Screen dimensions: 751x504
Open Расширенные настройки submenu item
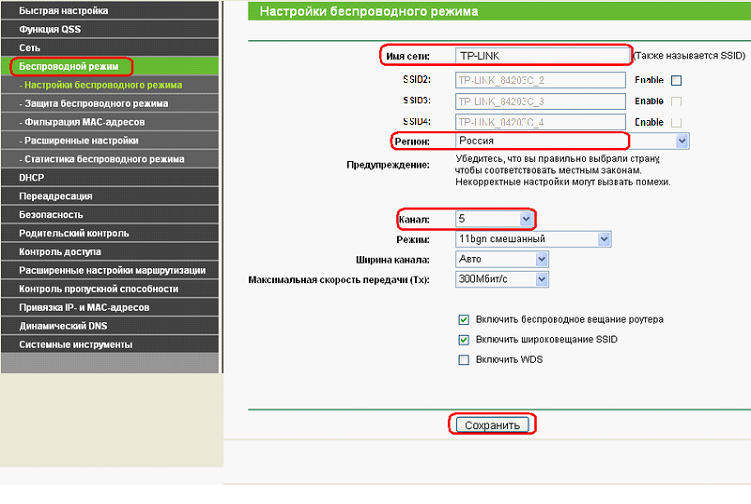[110, 140]
